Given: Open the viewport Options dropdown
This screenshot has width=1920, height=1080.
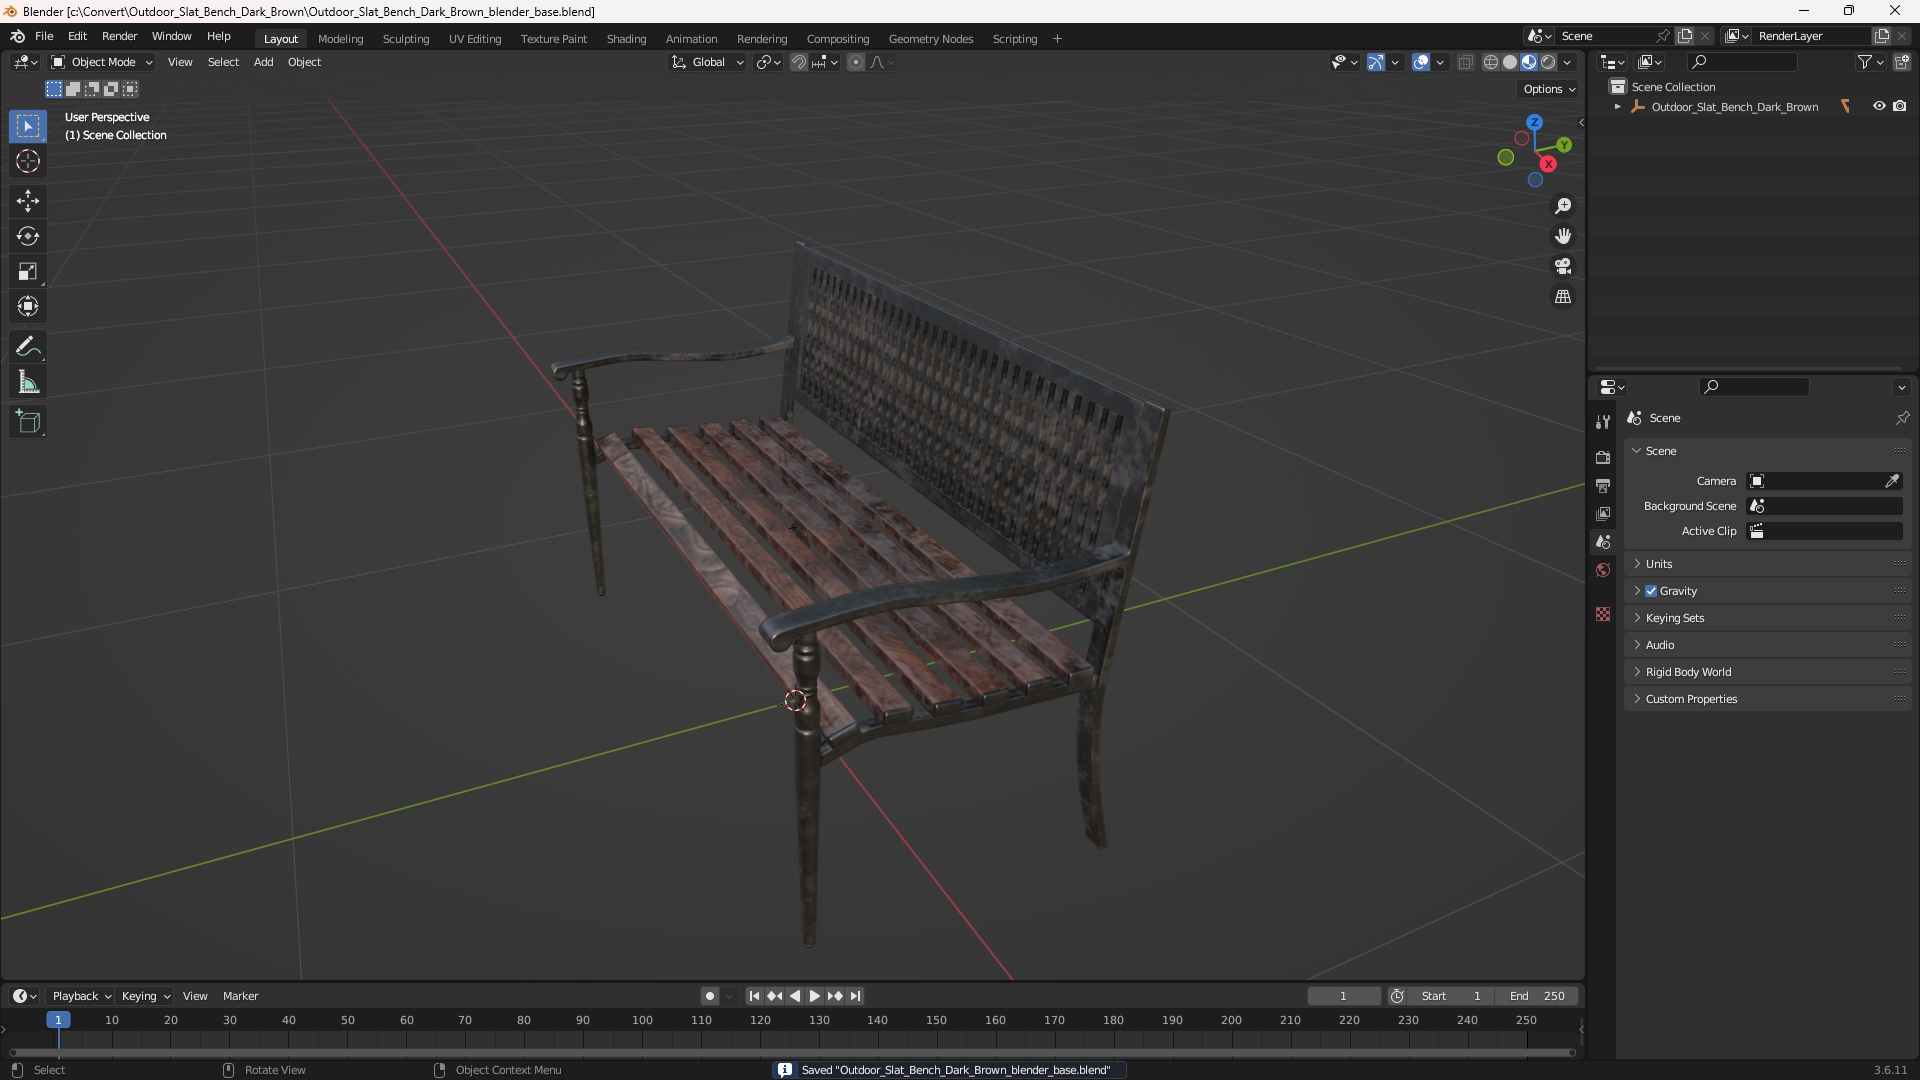Looking at the screenshot, I should (1549, 89).
